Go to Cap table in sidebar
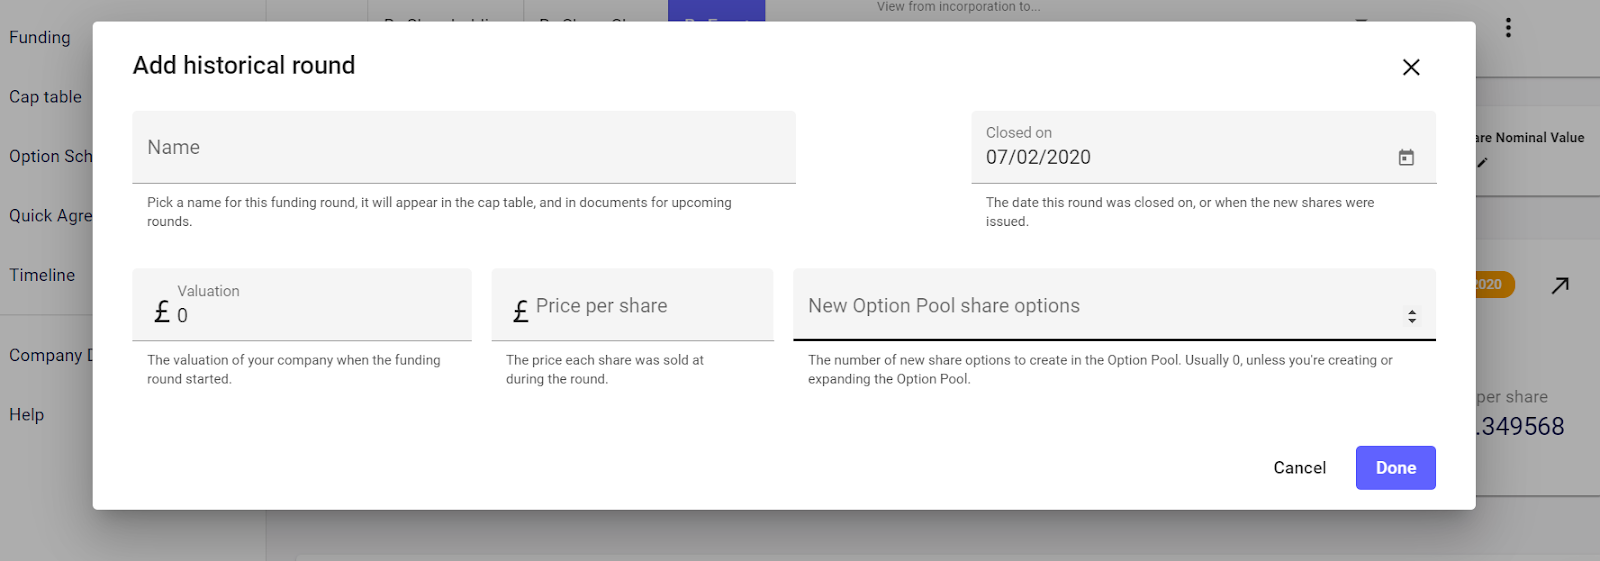Screen dimensions: 1600x561 click(46, 97)
